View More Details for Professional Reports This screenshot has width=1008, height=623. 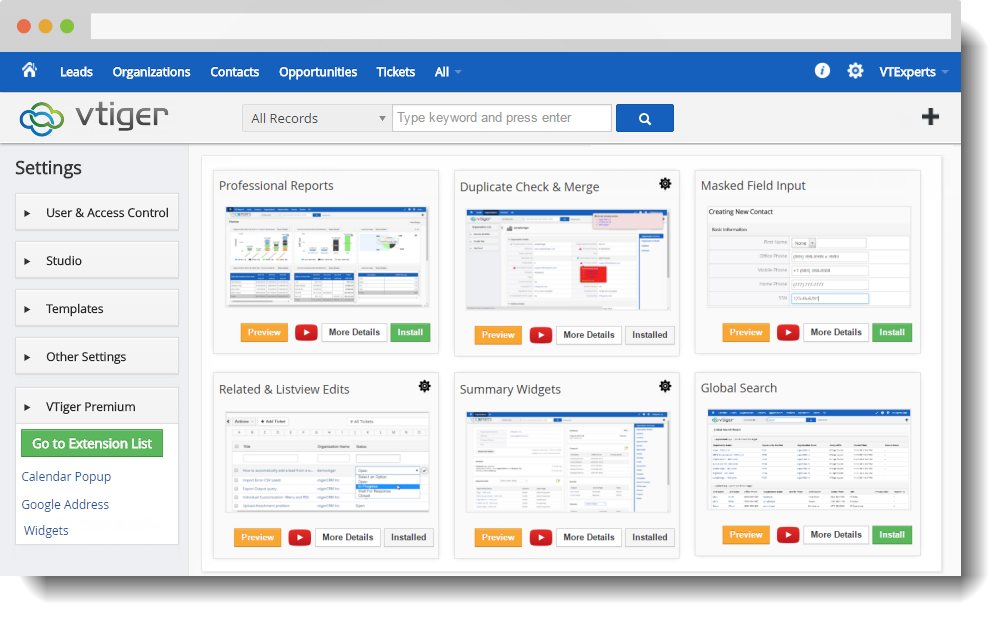354,332
